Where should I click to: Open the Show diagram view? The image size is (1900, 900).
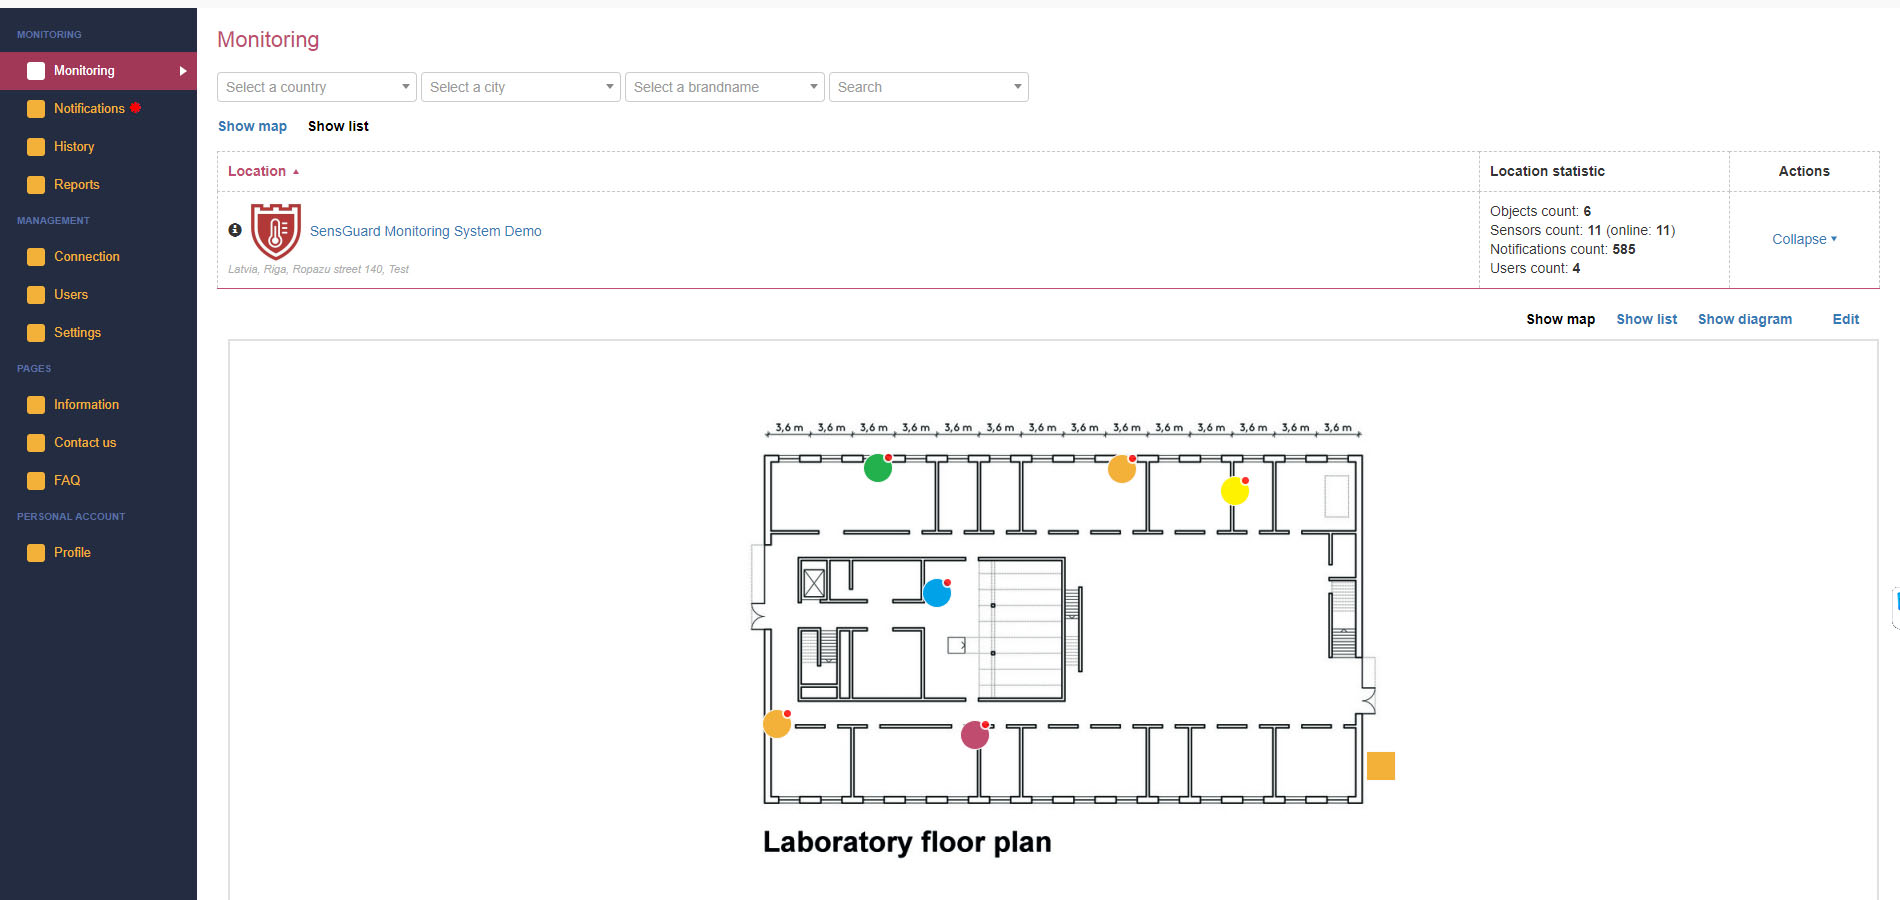click(x=1745, y=319)
